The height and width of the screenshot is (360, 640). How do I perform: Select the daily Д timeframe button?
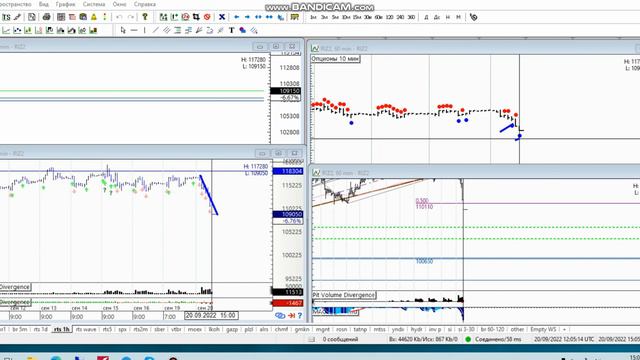click(x=426, y=17)
